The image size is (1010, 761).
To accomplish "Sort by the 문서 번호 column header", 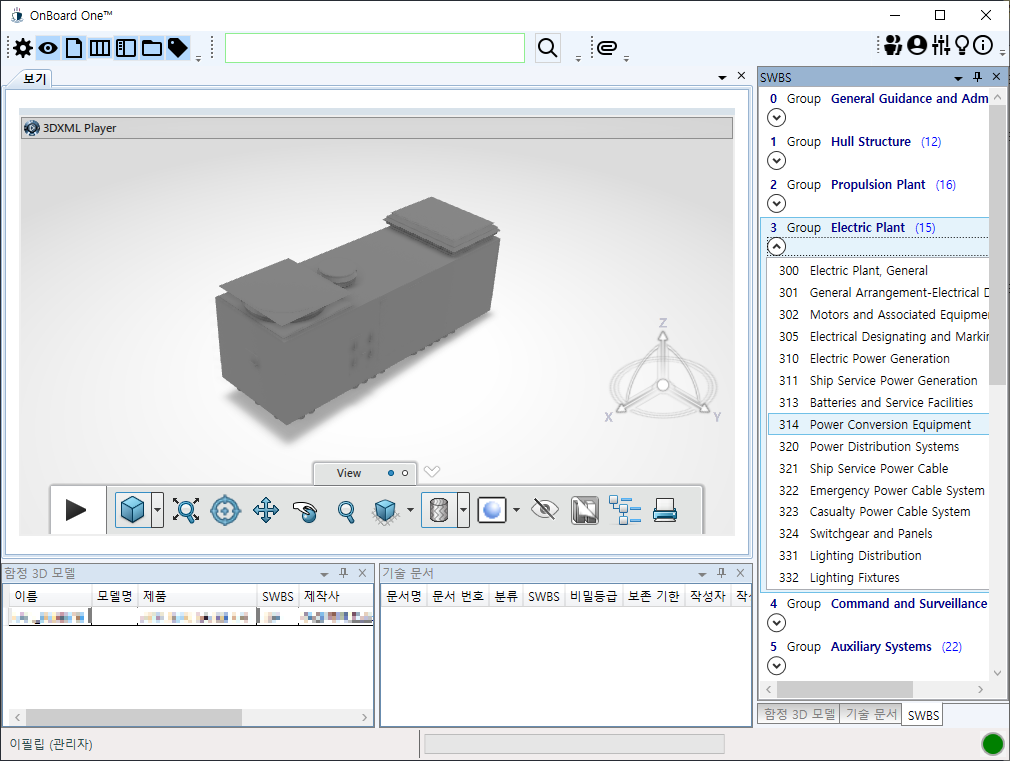I will 458,596.
